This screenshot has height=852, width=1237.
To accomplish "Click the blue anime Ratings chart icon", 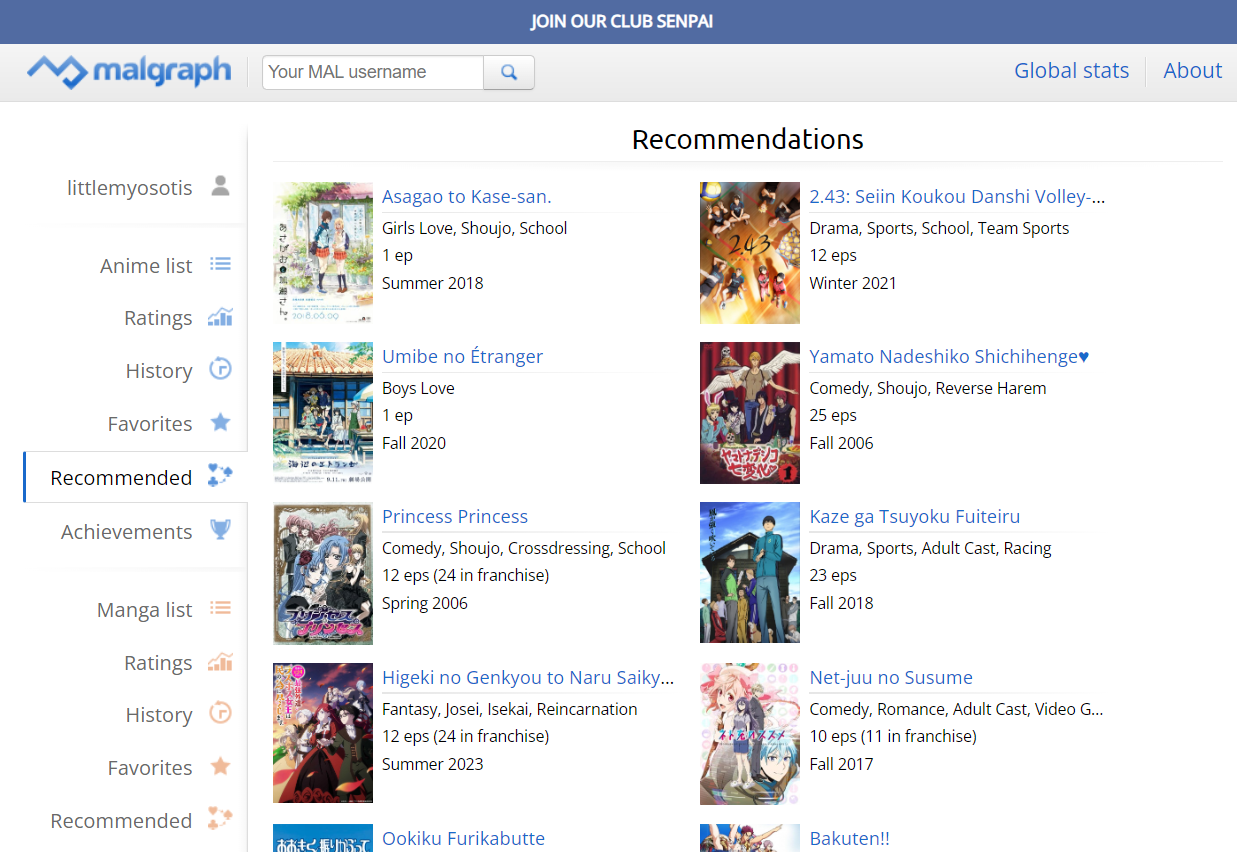I will coord(220,317).
